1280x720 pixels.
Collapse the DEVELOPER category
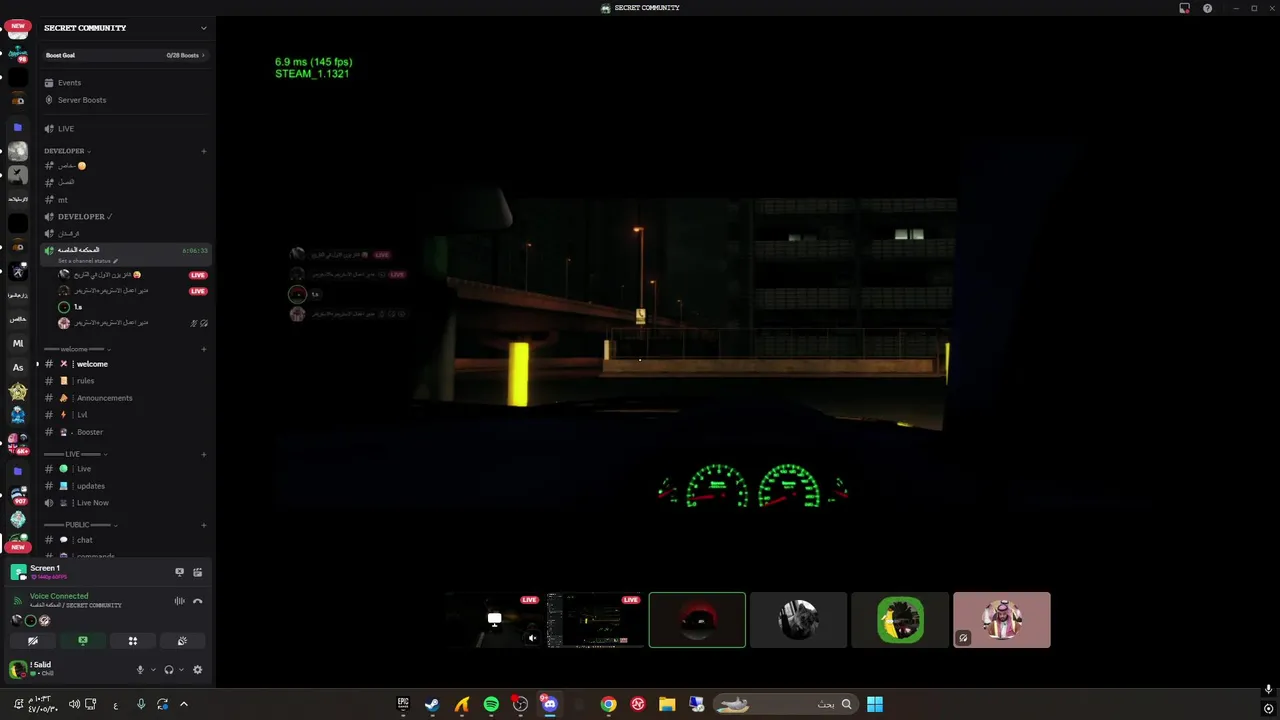click(67, 151)
